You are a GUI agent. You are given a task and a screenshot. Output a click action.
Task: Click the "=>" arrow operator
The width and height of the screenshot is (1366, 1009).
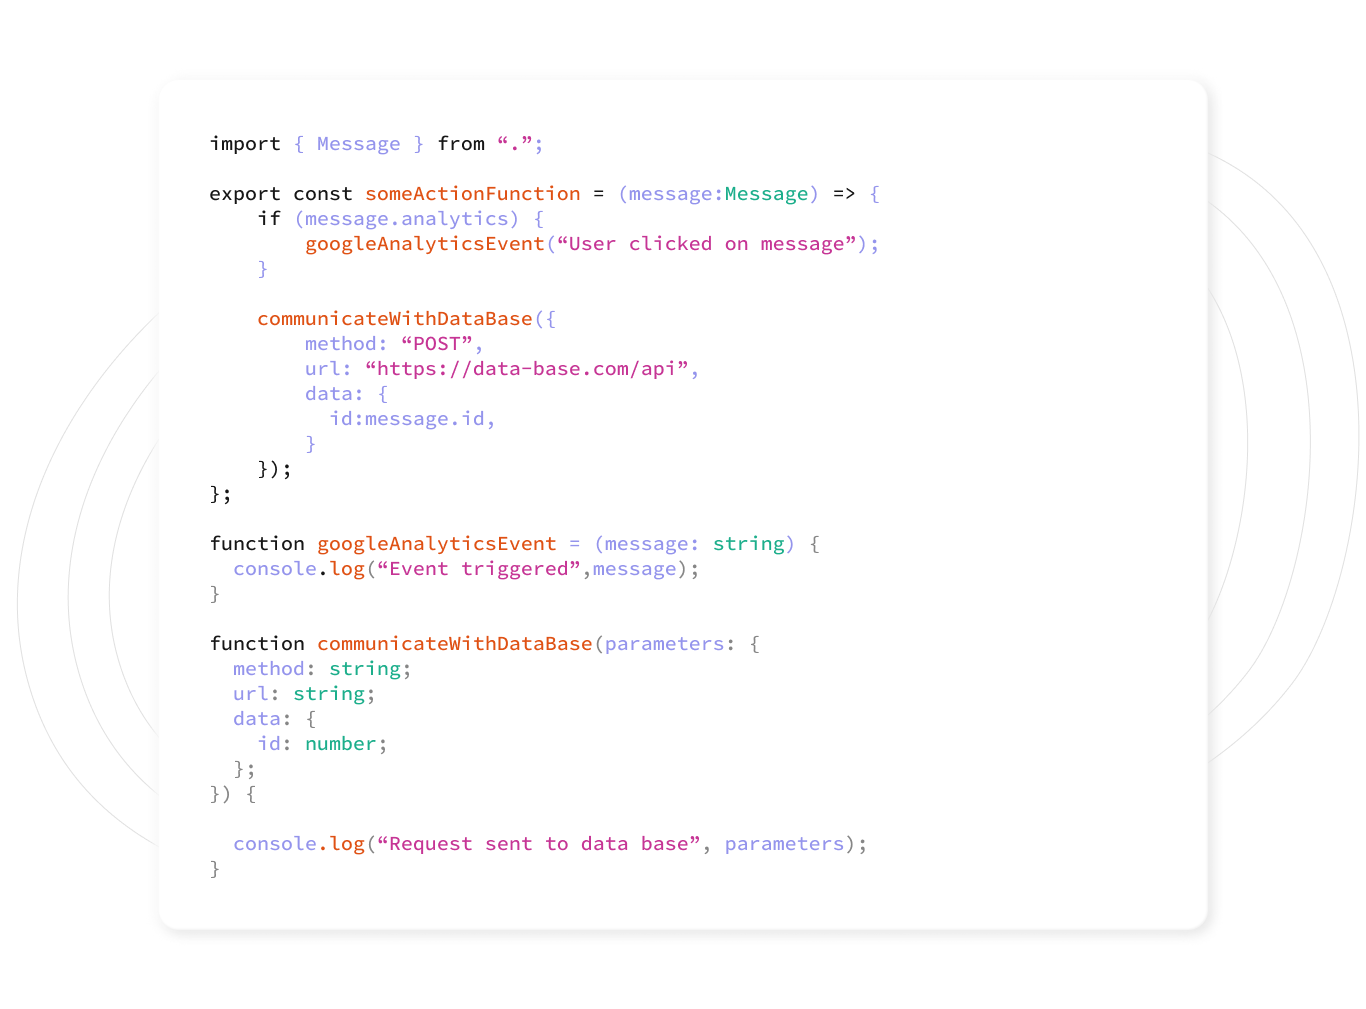844,194
